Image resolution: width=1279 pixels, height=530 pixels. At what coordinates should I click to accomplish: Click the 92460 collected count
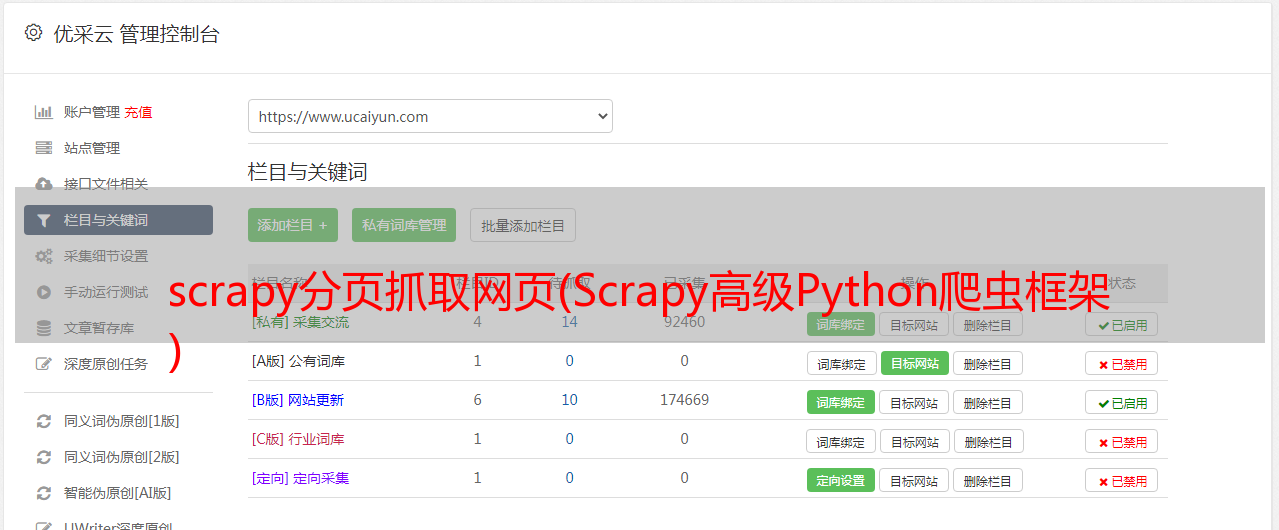pos(684,322)
